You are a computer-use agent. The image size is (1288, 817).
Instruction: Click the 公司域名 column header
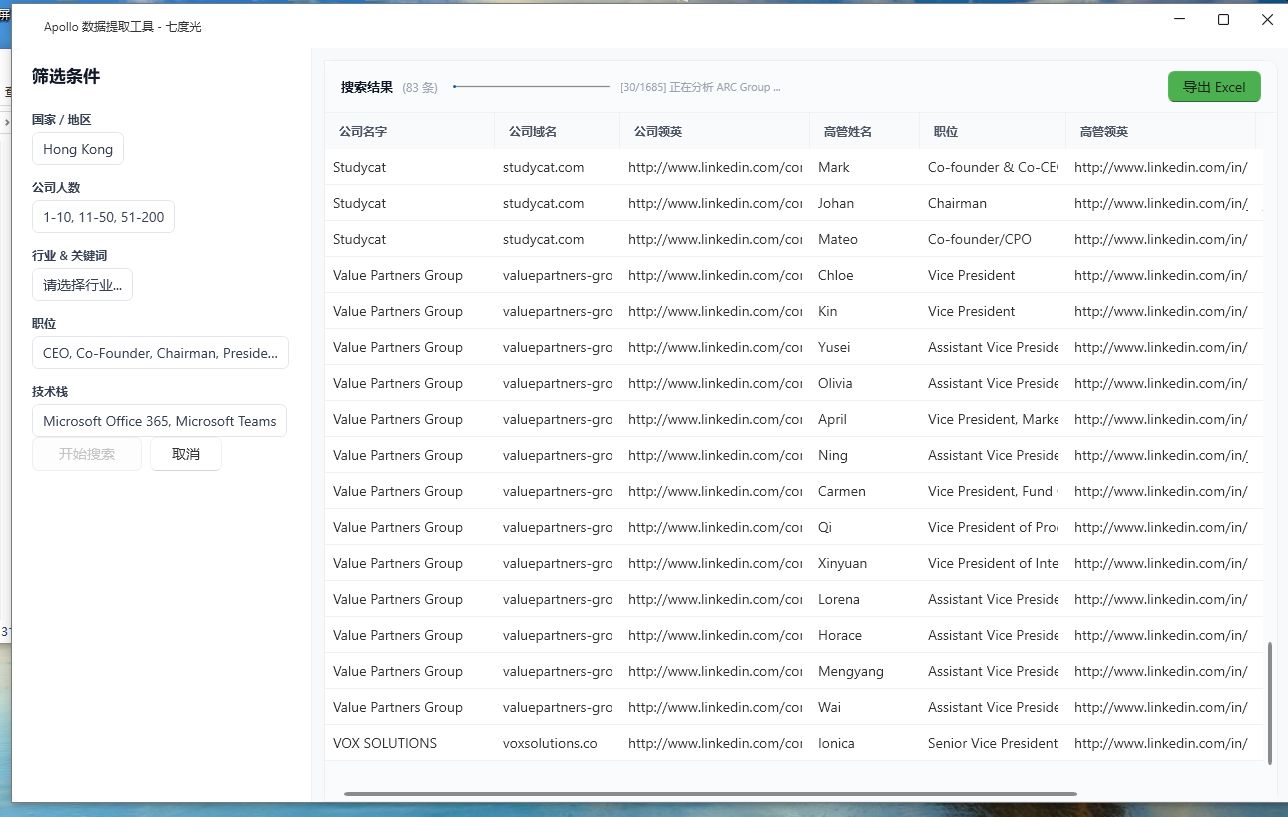[557, 132]
